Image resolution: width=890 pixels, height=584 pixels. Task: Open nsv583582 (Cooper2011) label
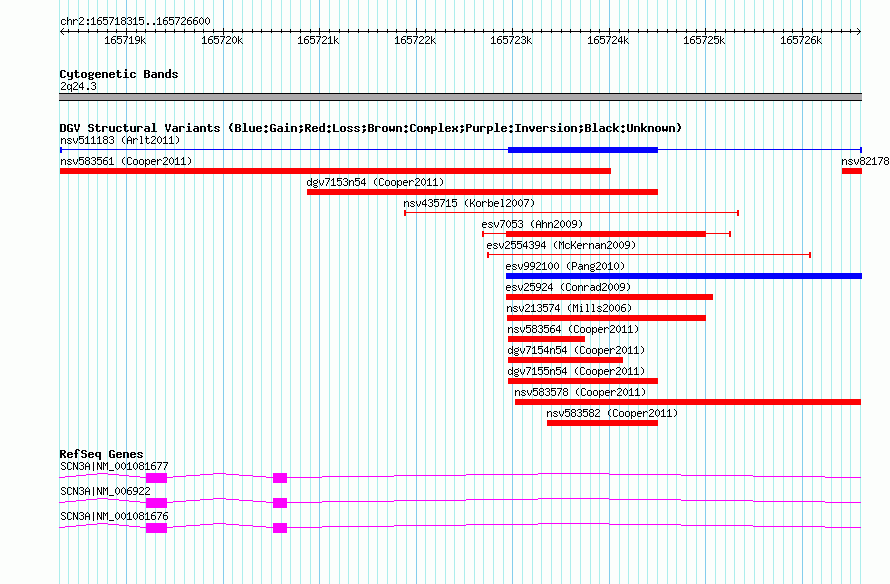(x=612, y=413)
